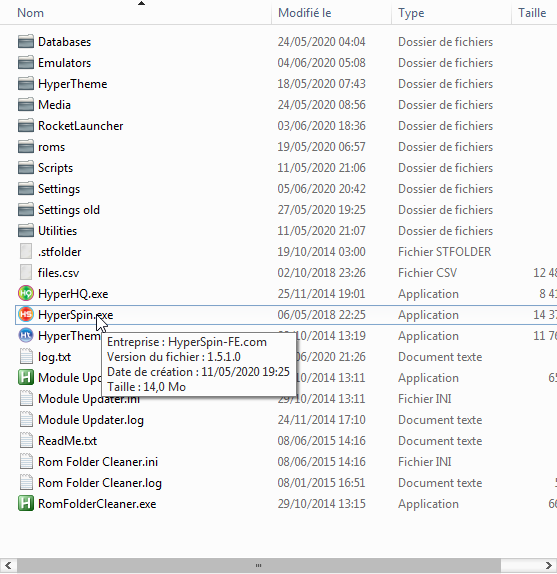557x574 pixels.
Task: Select the Rom Folder Cleaner.log file name
Action: click(x=100, y=482)
